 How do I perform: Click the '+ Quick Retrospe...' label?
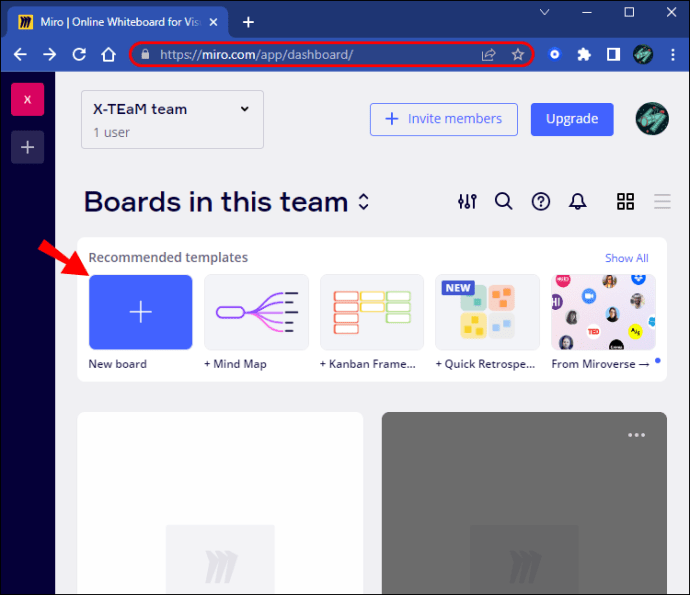click(485, 364)
